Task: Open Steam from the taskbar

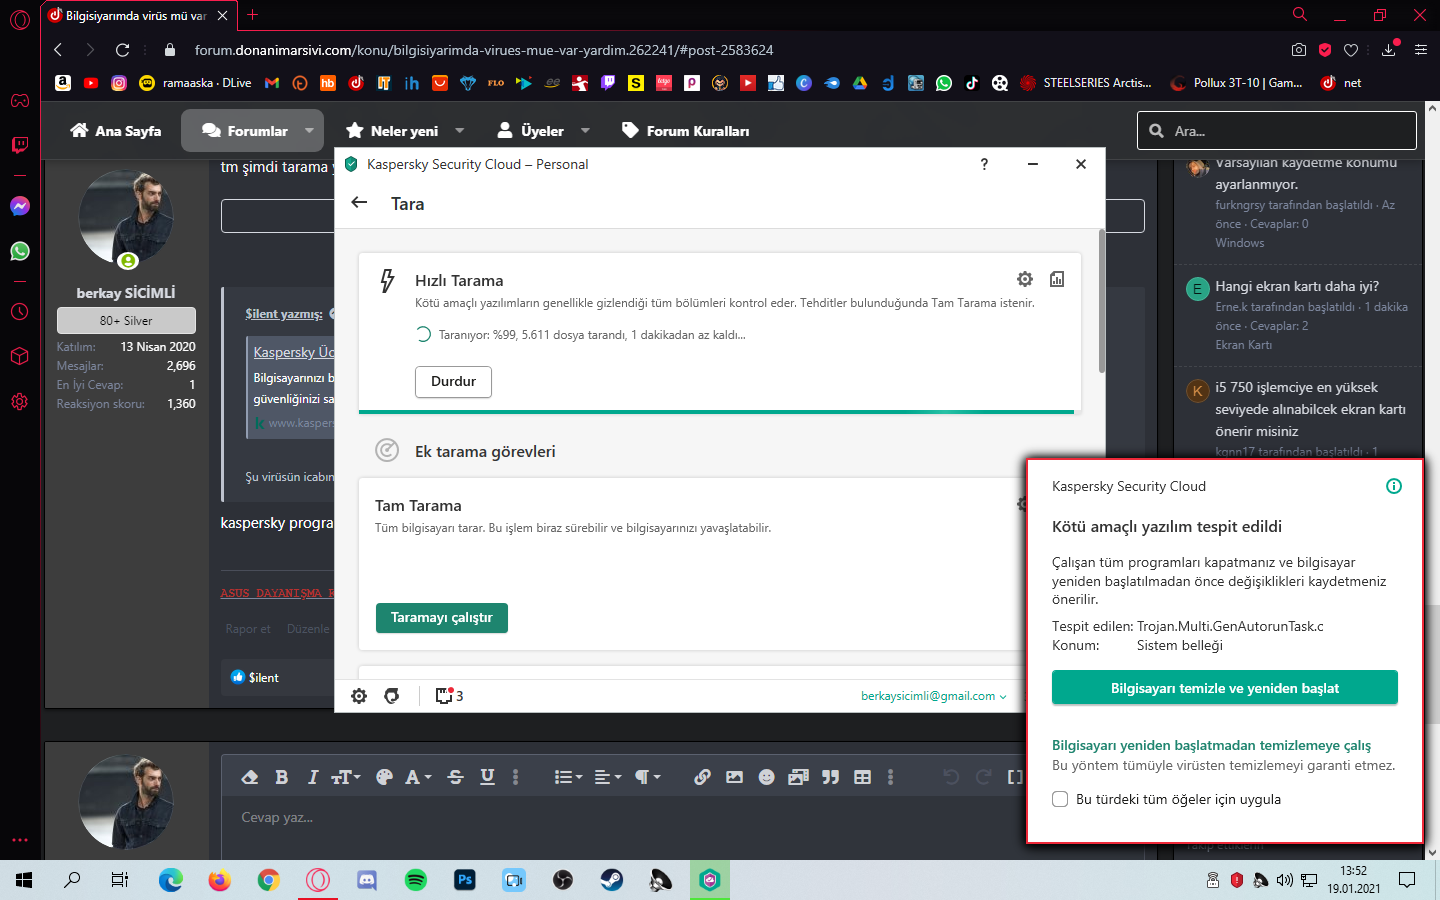Action: 611,880
